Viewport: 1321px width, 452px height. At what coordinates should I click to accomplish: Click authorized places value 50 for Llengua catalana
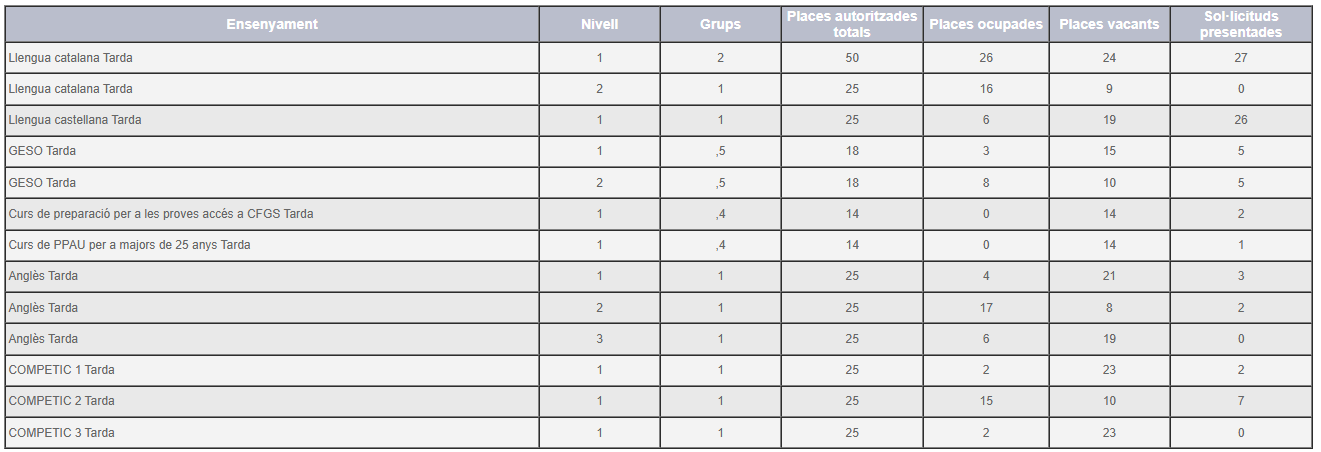click(x=852, y=58)
